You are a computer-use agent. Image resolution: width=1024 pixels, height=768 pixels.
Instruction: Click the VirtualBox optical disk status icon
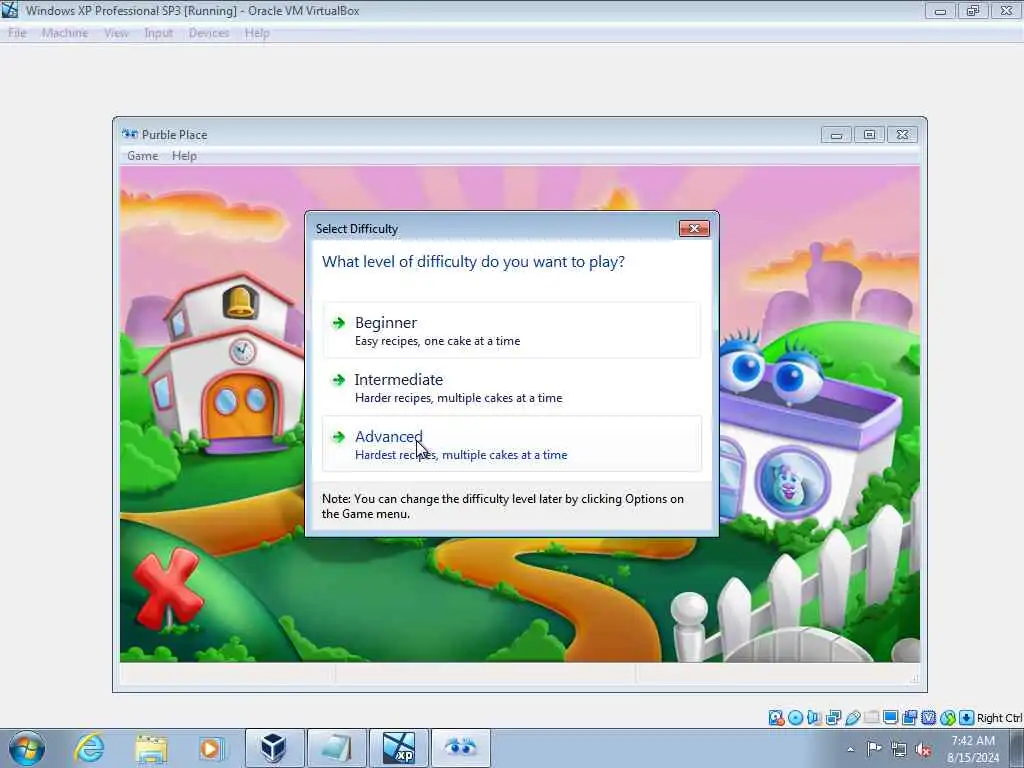(795, 718)
